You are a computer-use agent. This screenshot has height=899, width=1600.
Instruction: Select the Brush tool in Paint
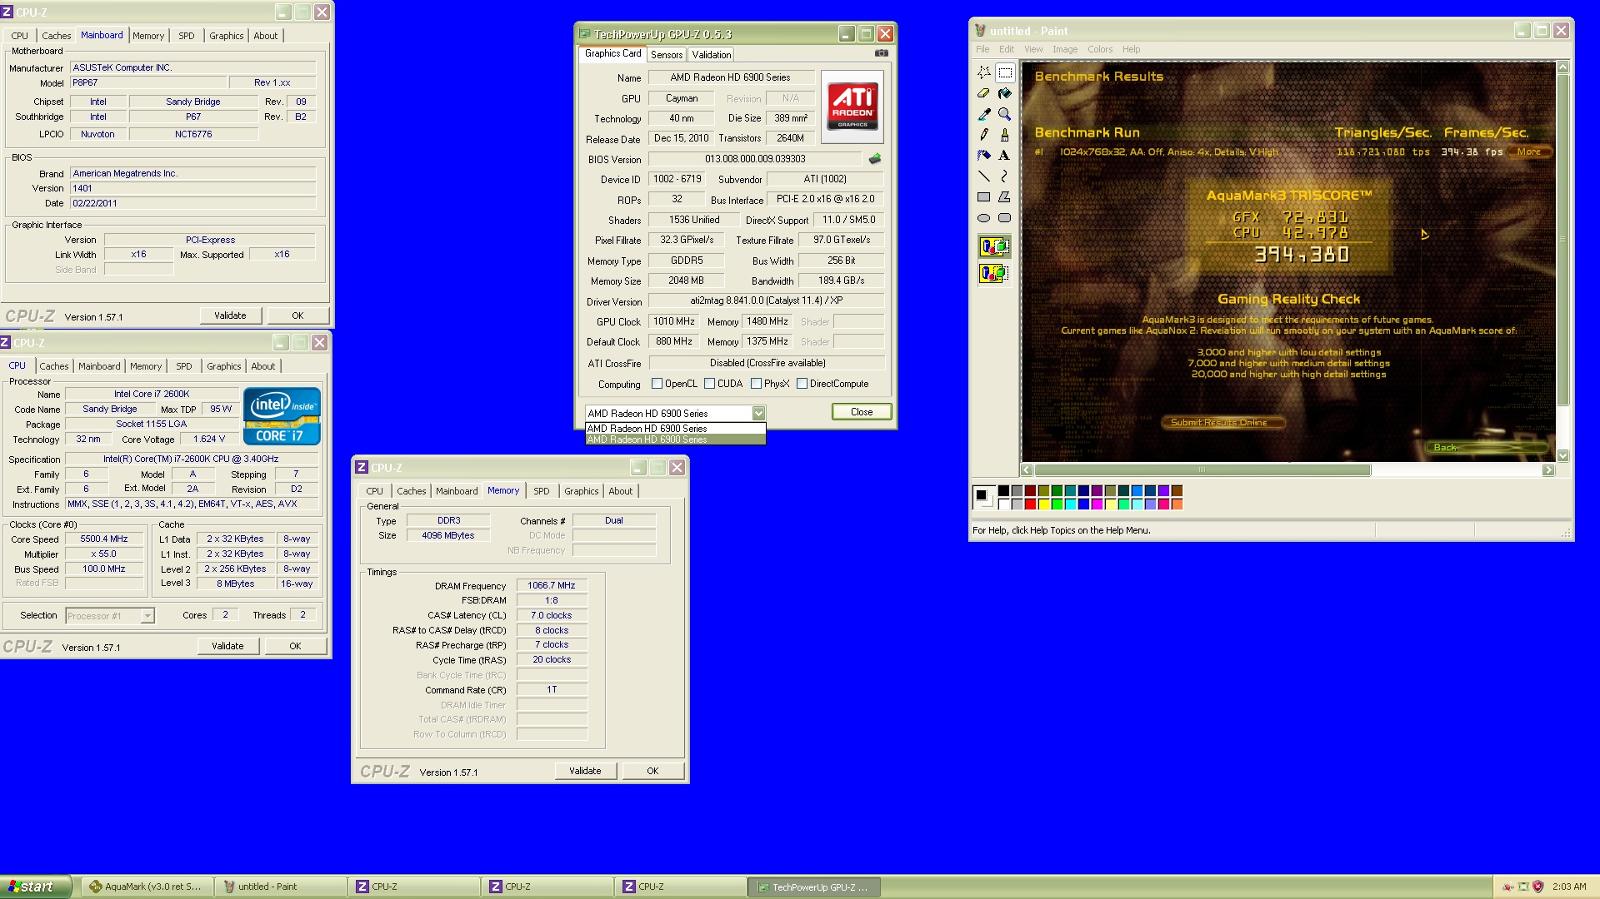click(1005, 134)
